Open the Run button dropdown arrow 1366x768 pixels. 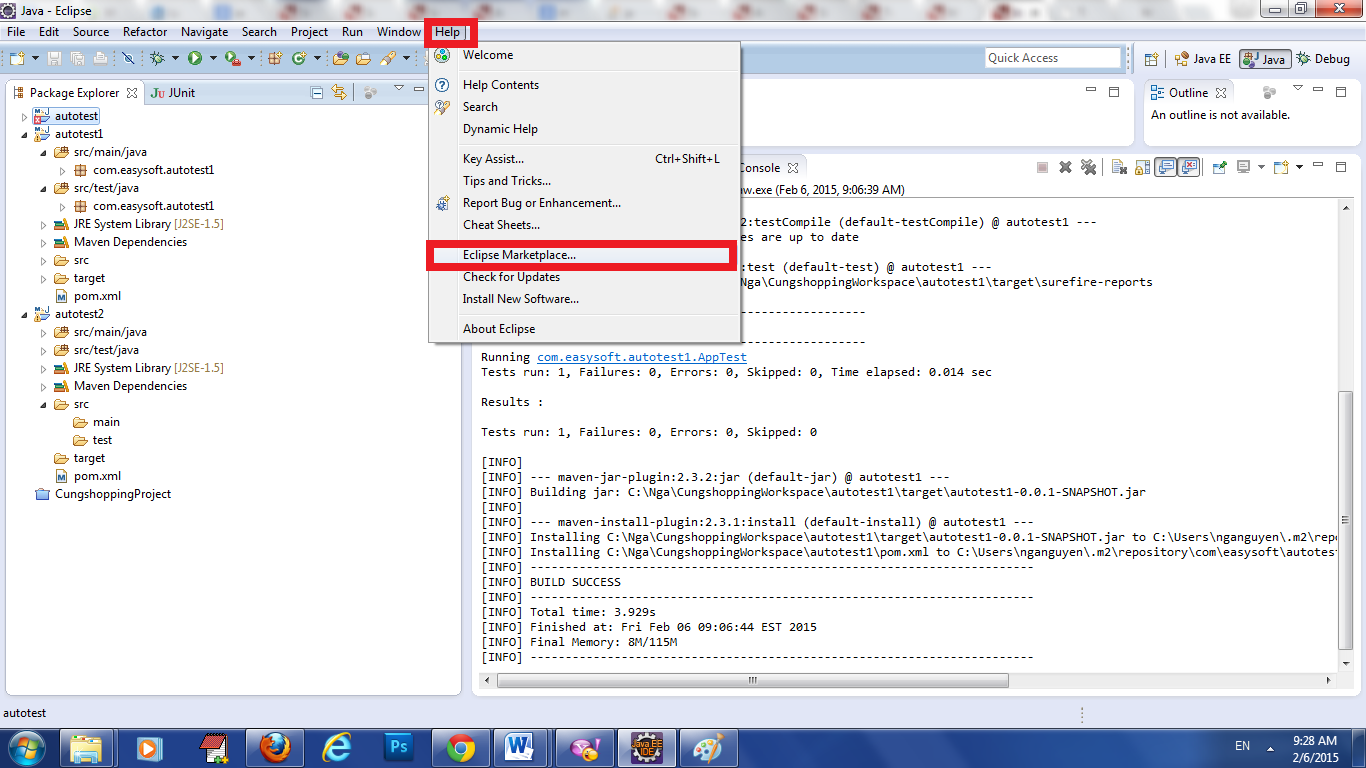coord(213,59)
